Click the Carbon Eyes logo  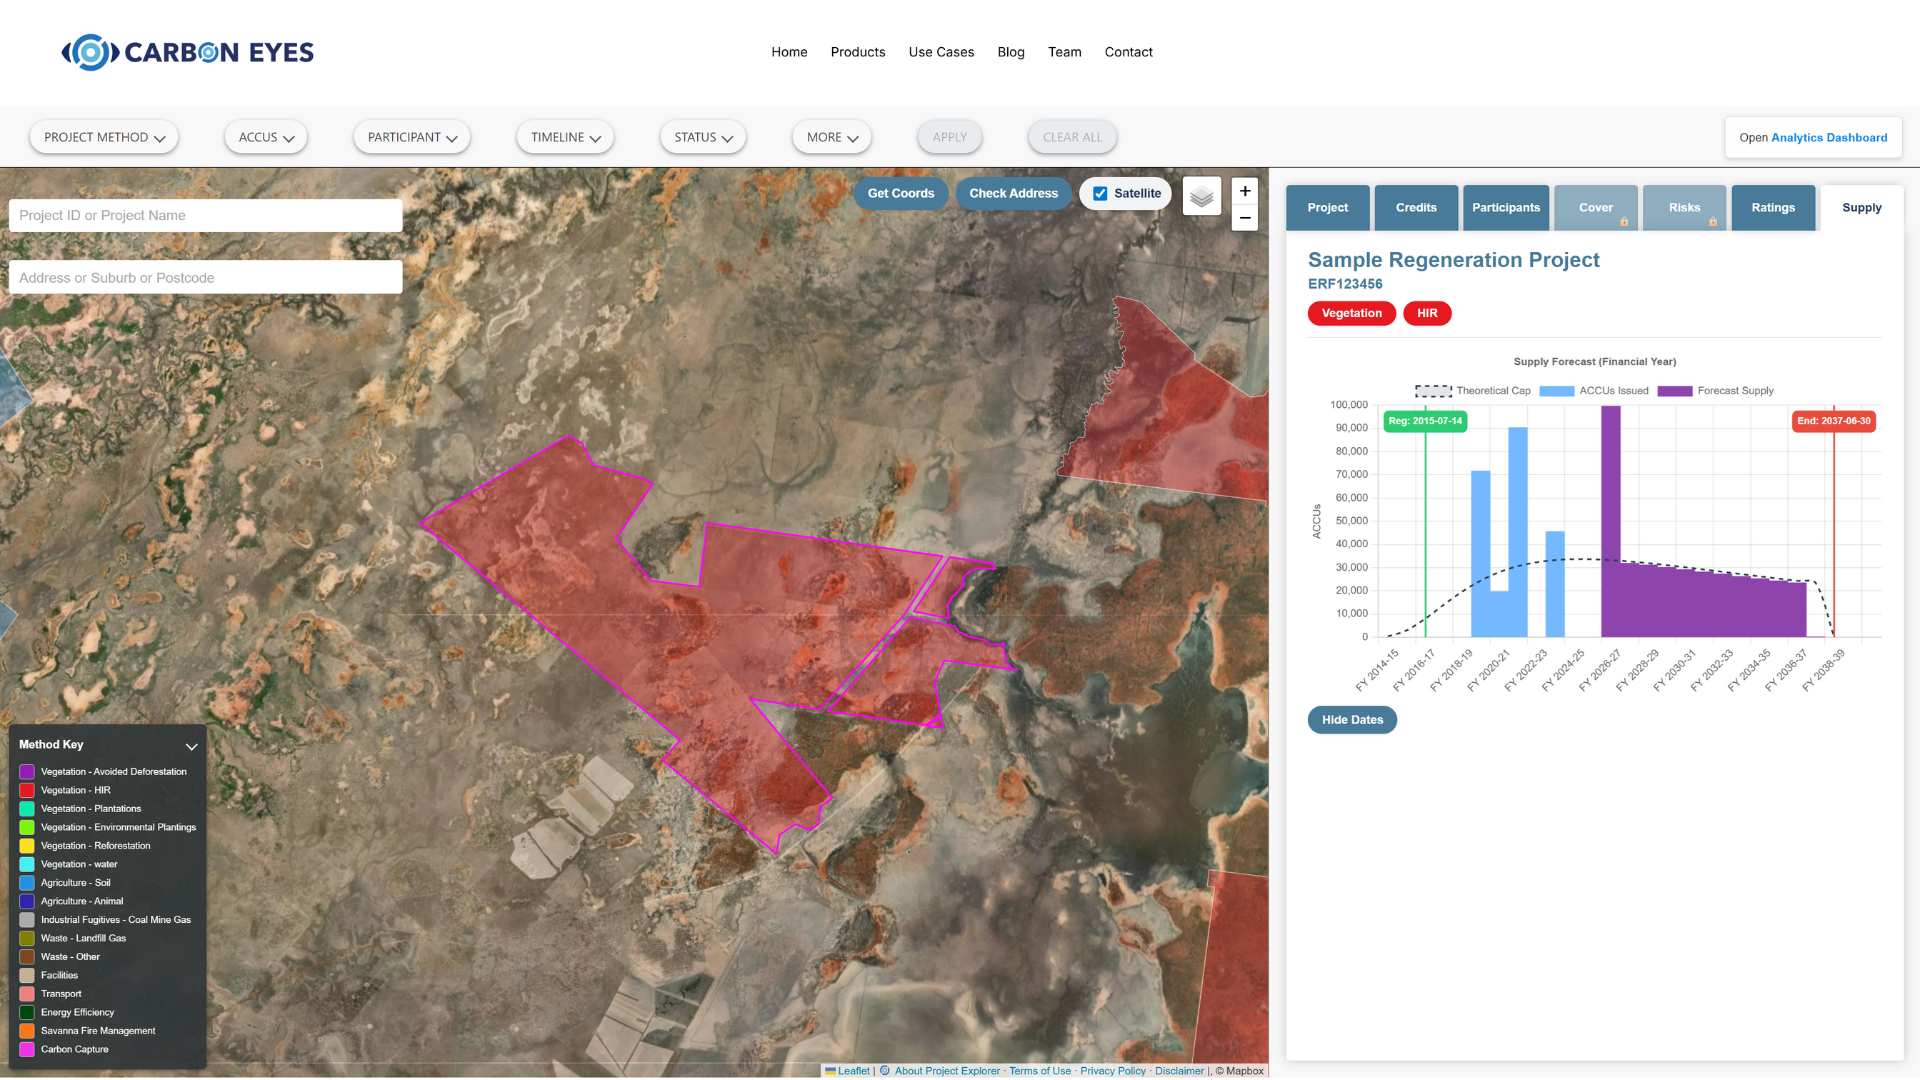tap(188, 52)
